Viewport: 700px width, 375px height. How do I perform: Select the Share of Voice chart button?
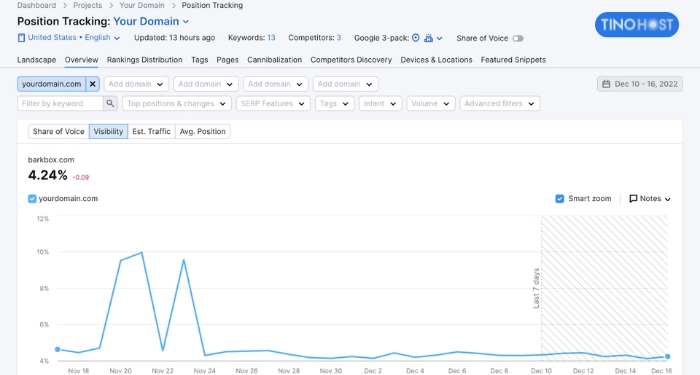(x=58, y=131)
